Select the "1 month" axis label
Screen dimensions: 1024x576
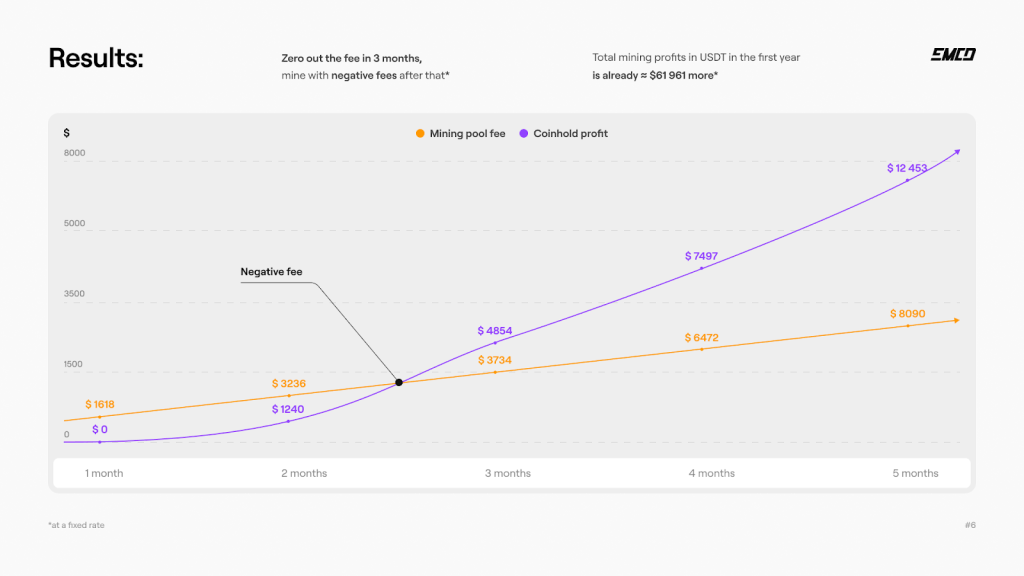[104, 473]
